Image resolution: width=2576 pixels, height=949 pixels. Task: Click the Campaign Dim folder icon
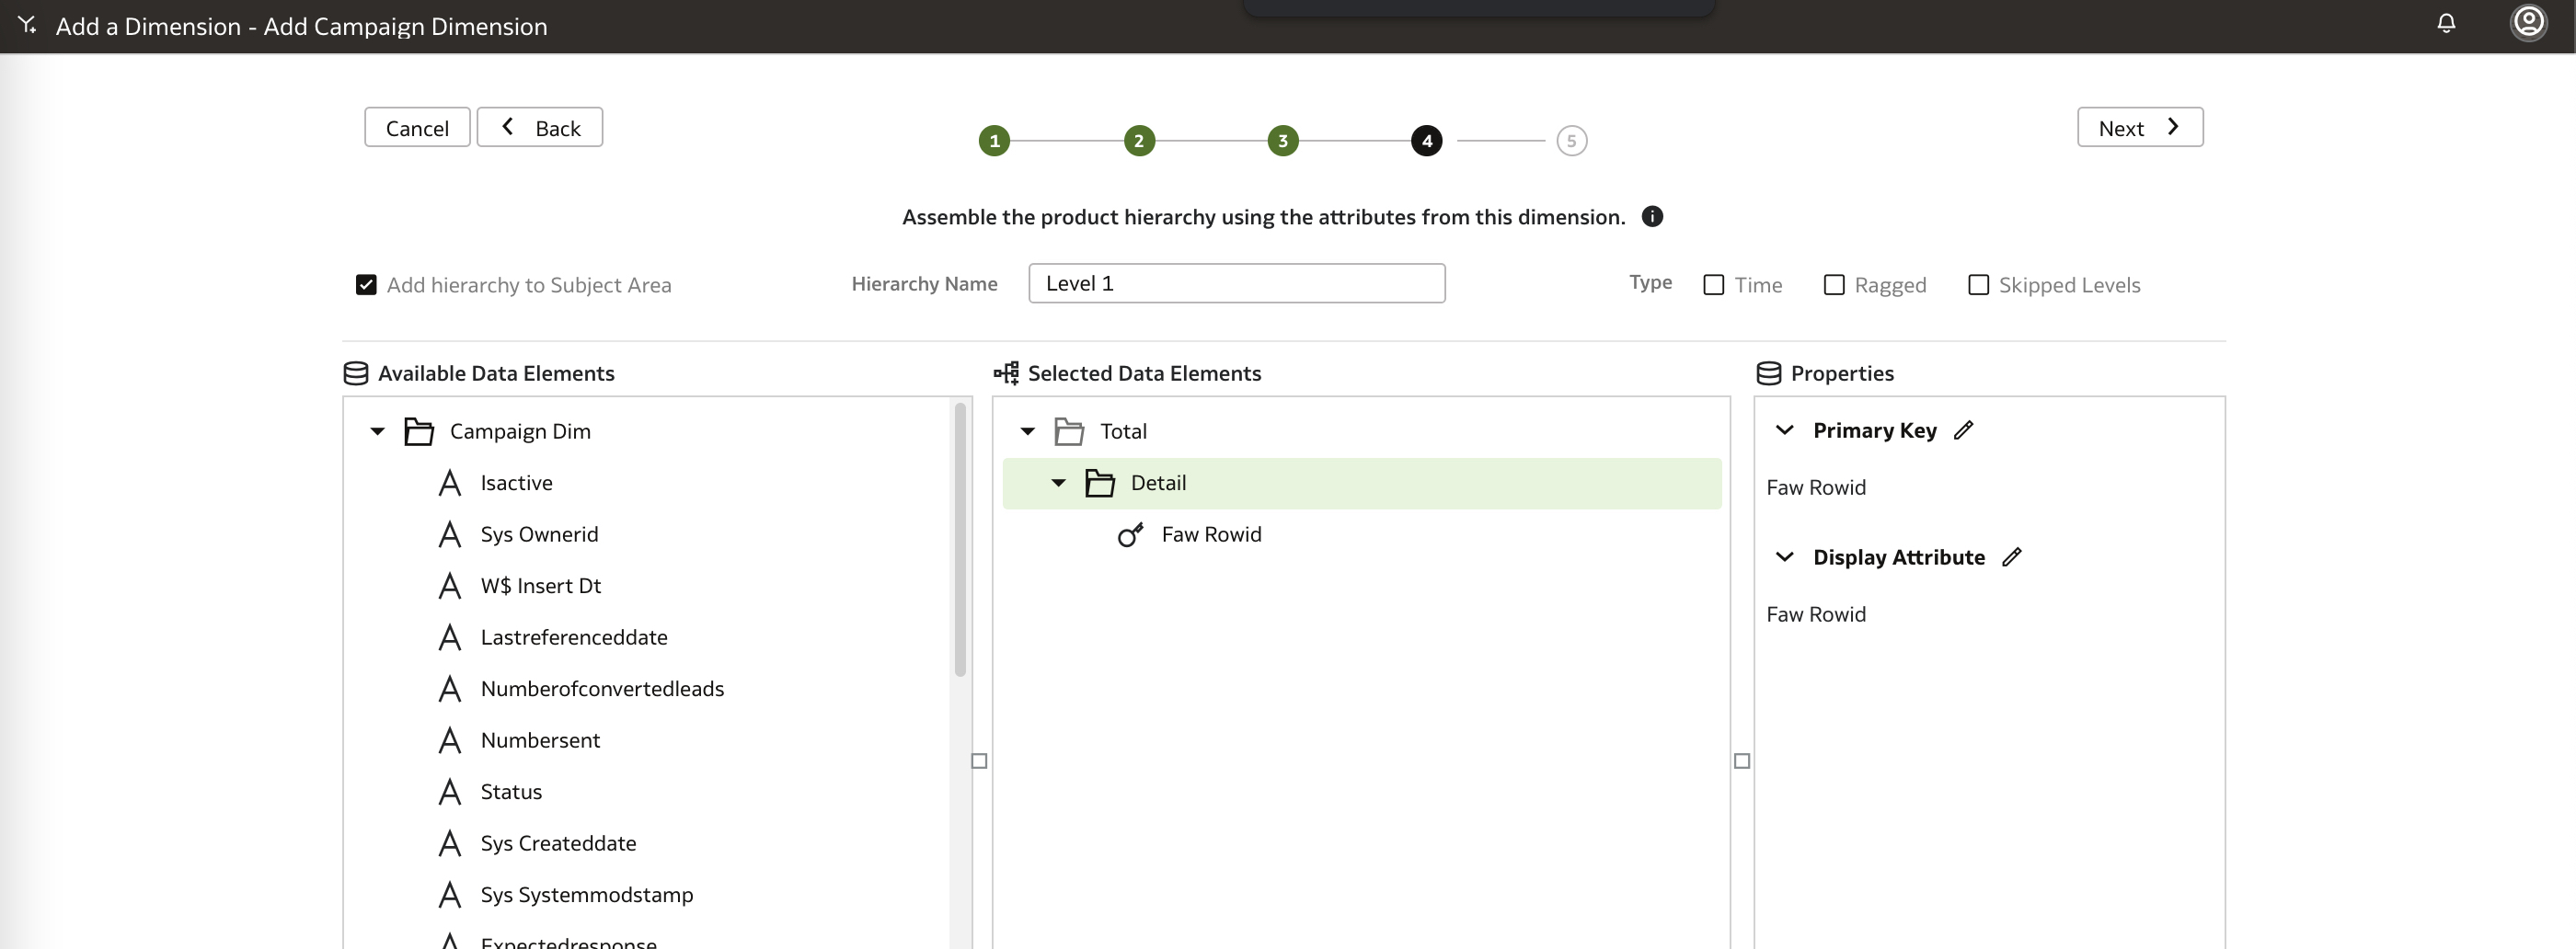tap(418, 432)
